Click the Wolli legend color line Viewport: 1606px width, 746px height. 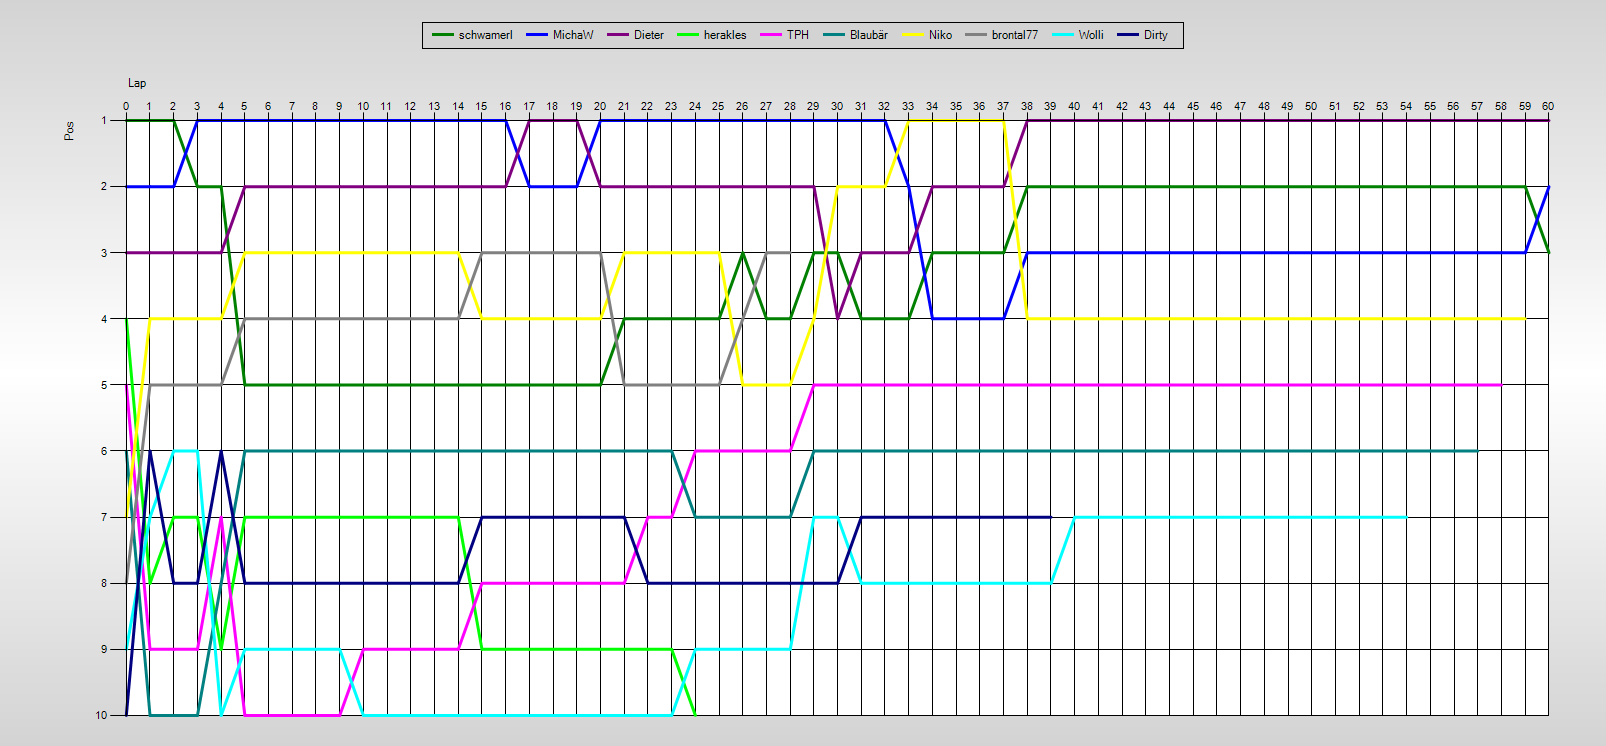[1063, 35]
